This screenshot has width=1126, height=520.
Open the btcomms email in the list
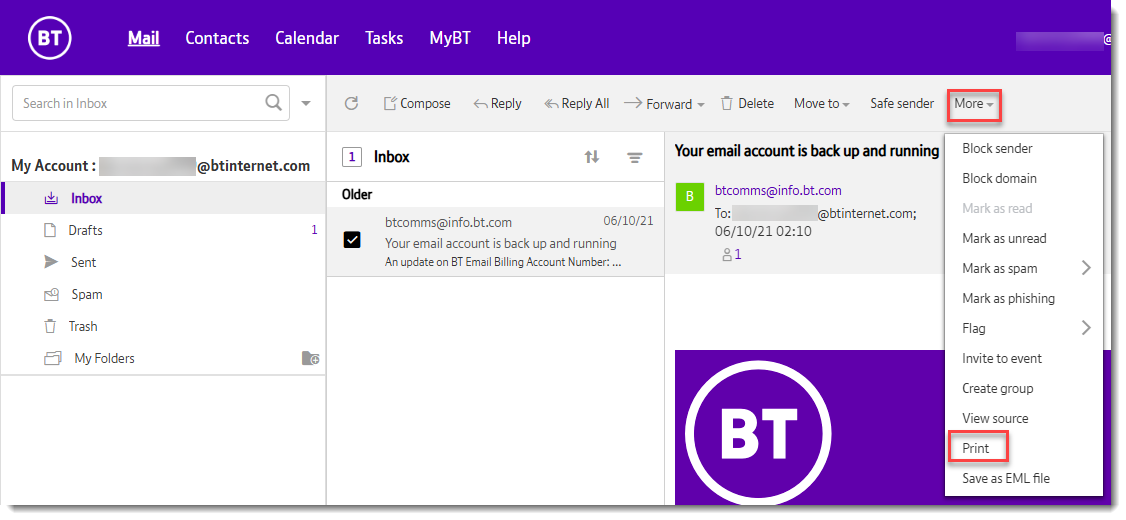pos(495,242)
